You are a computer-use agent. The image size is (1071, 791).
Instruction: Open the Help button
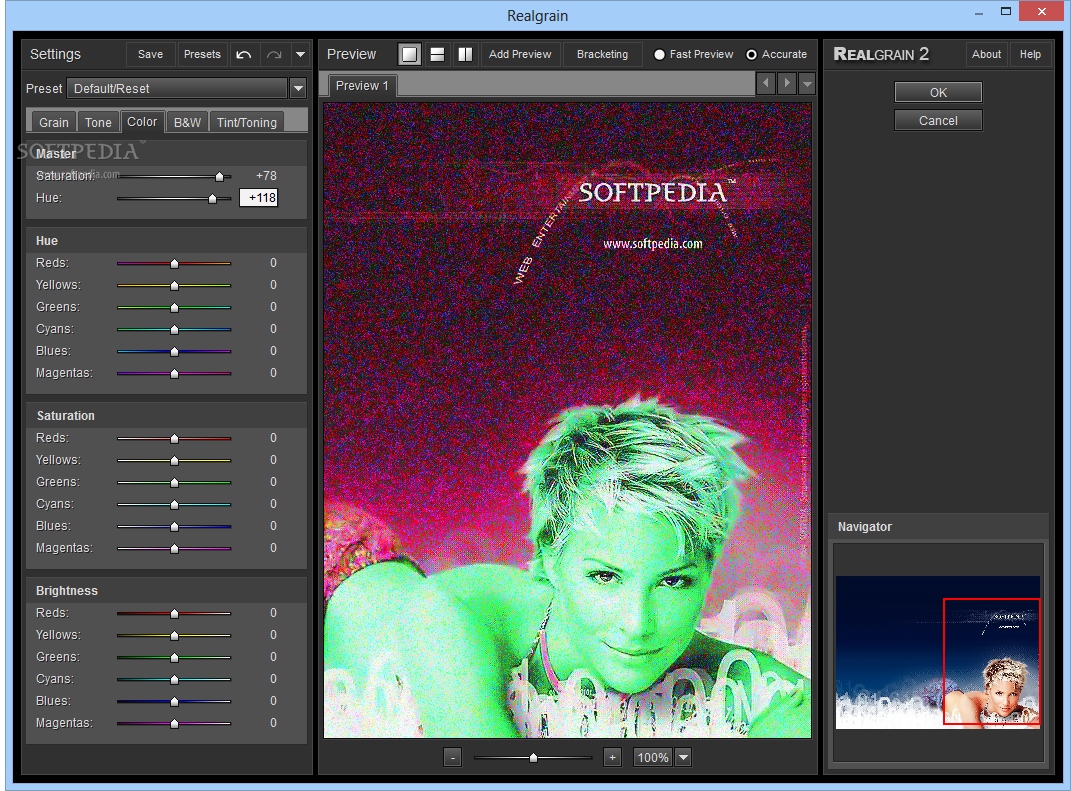(x=1030, y=55)
